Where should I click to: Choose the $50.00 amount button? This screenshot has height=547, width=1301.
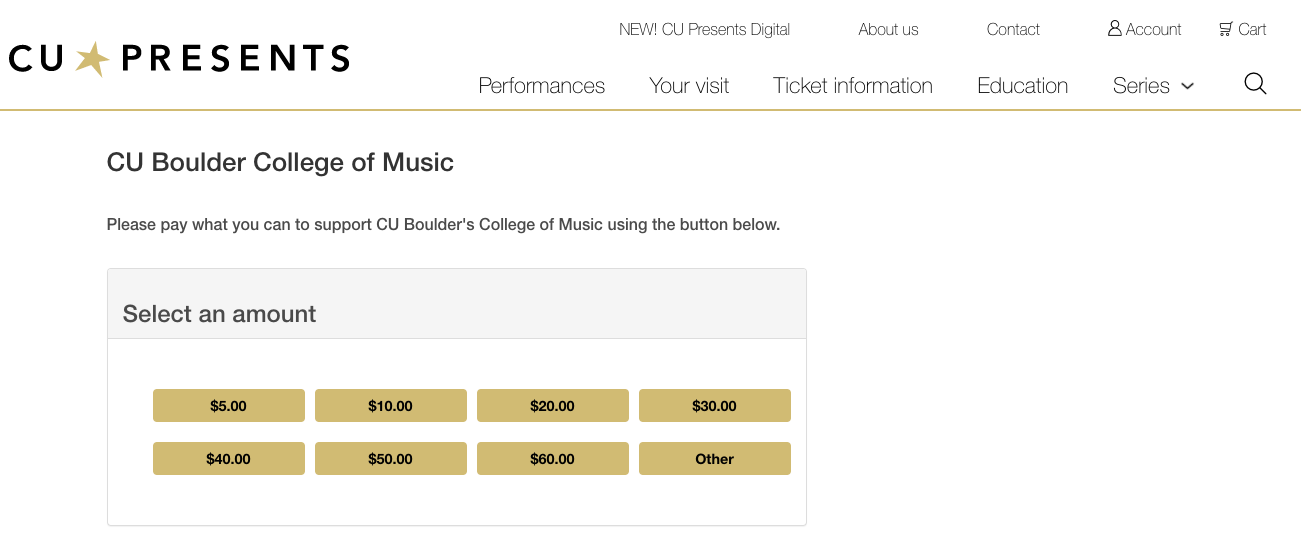pos(391,459)
